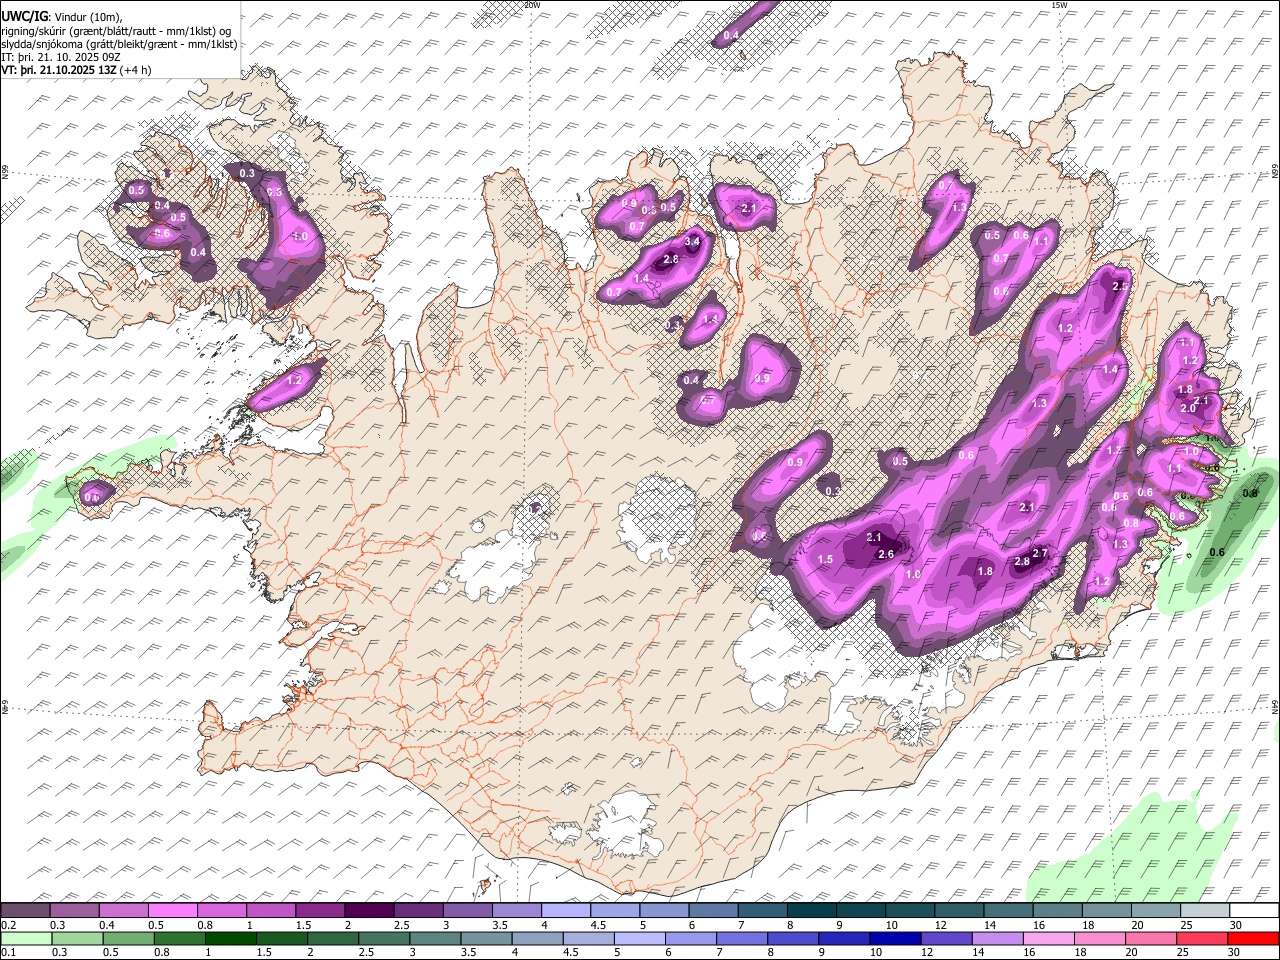Click the black 0.8 rain value offshore east

point(1250,494)
